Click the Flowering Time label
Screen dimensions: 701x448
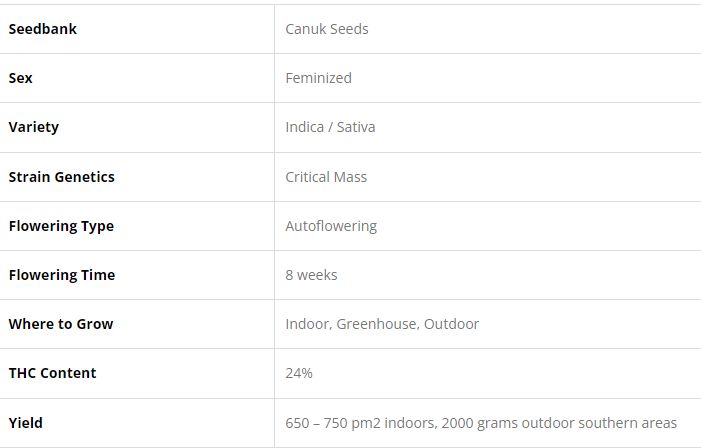tap(61, 275)
